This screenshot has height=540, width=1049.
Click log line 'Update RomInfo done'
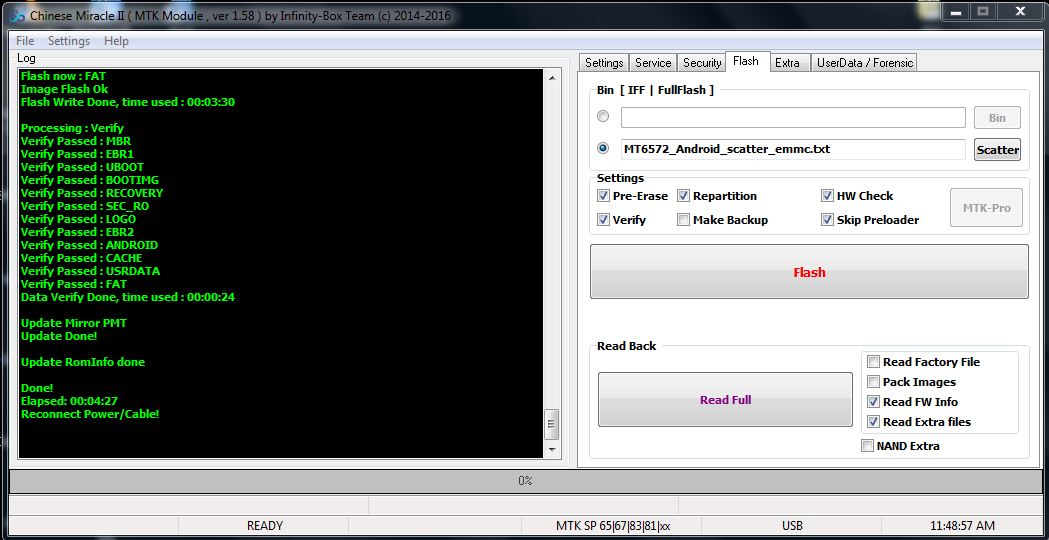[x=82, y=362]
